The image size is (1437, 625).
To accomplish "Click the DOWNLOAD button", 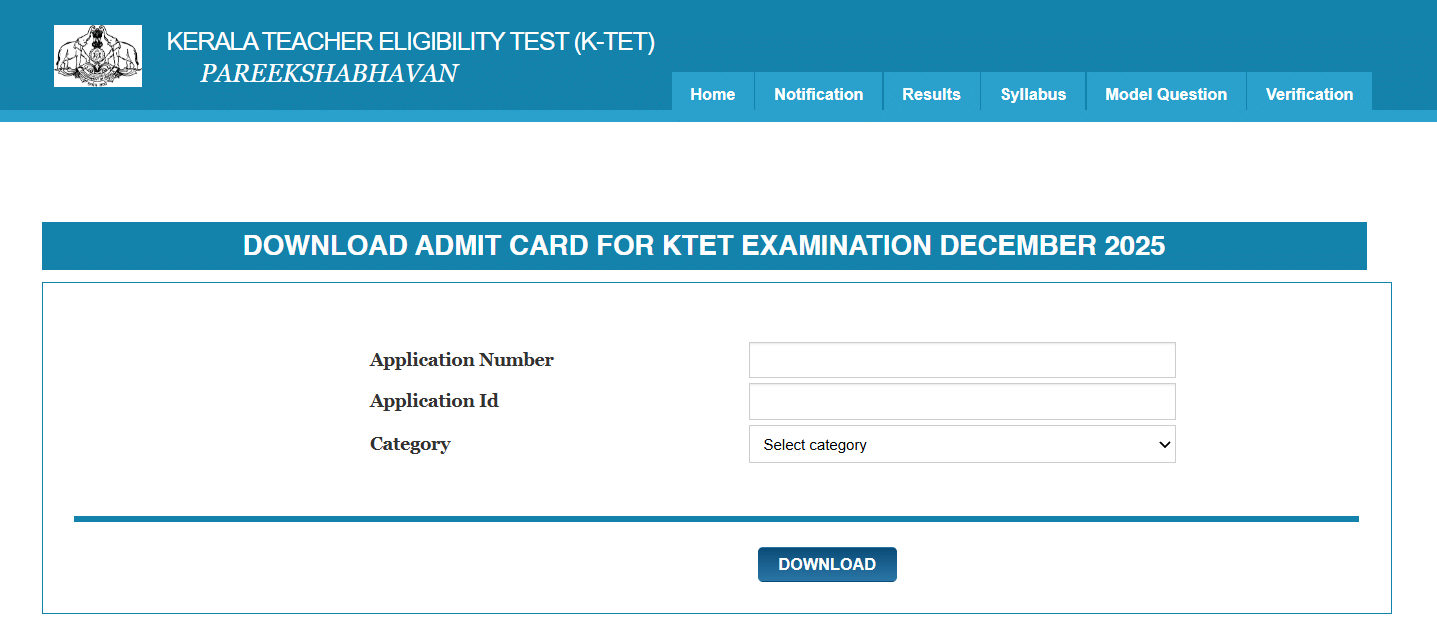I will click(826, 563).
